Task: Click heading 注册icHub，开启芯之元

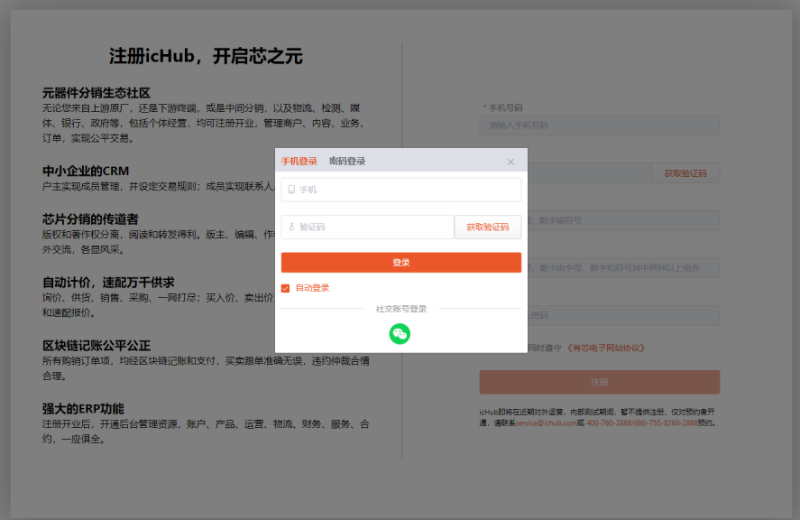Action: click(x=206, y=56)
